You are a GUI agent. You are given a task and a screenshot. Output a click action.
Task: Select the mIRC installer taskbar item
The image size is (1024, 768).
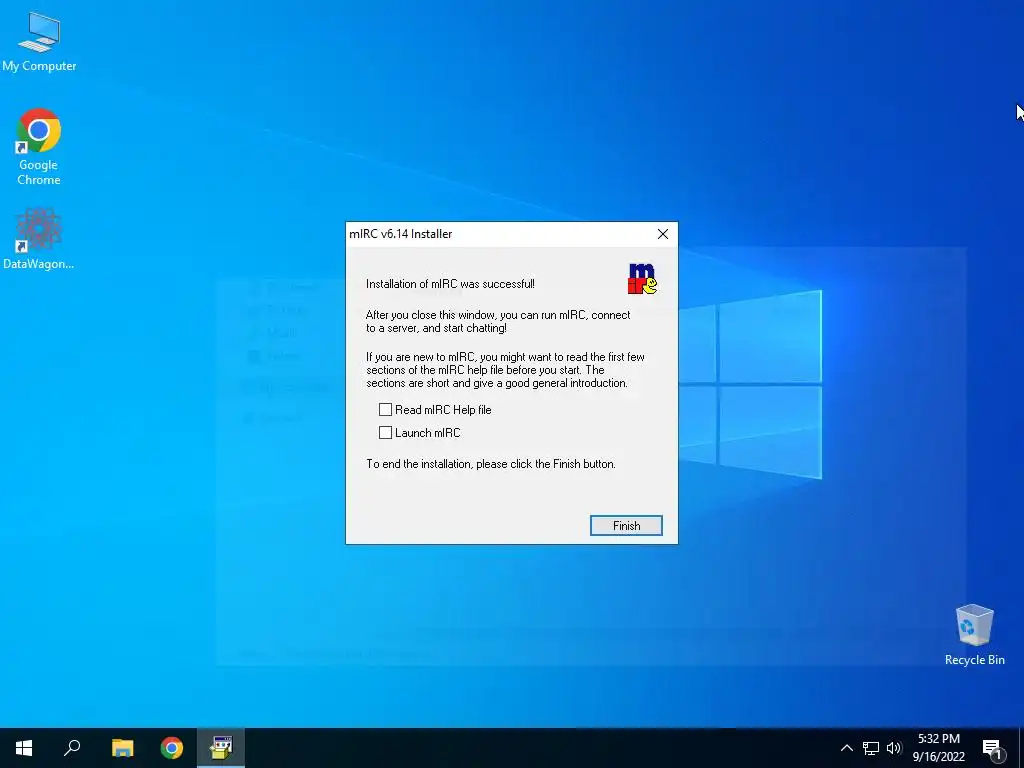pyautogui.click(x=221, y=748)
